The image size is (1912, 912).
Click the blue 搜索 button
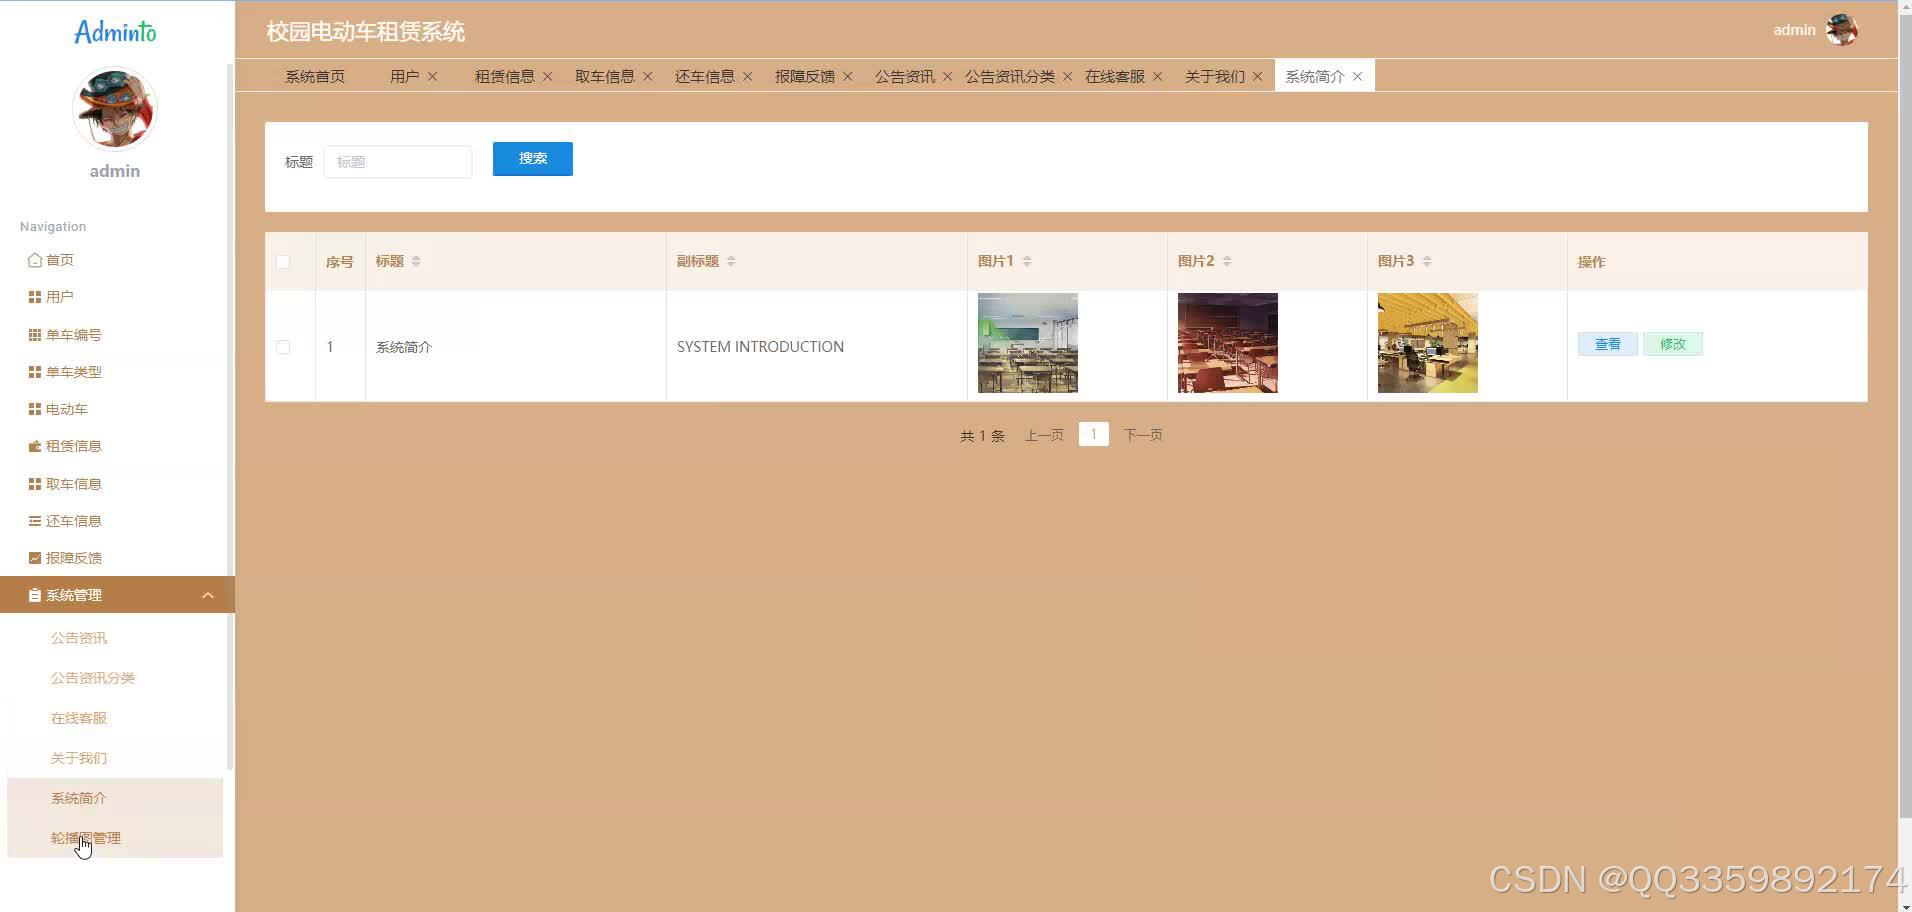tap(533, 159)
